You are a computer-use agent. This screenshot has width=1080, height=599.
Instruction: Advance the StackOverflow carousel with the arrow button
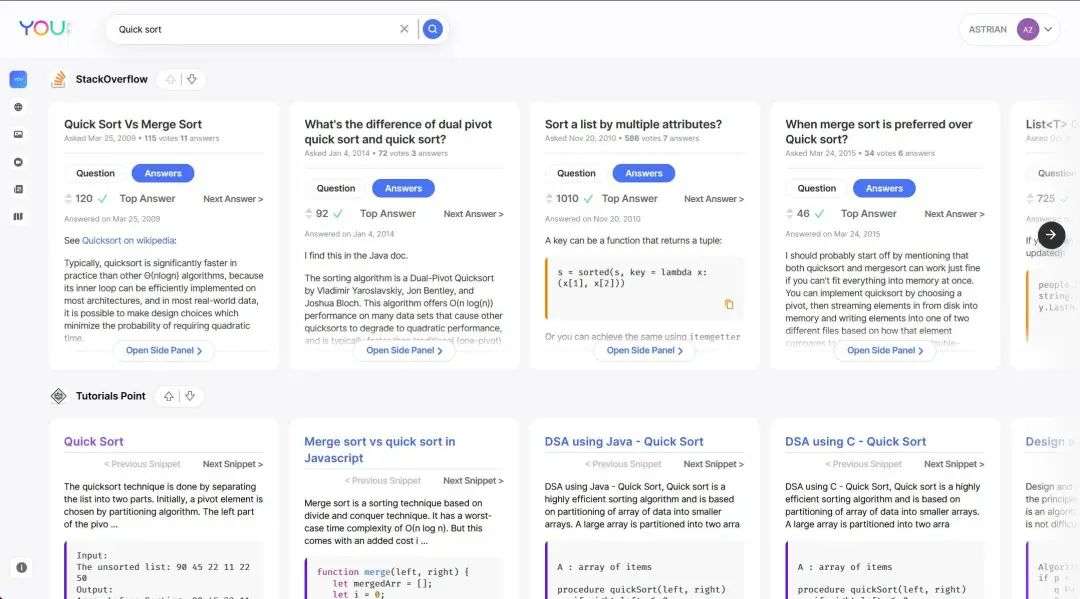(x=1051, y=235)
